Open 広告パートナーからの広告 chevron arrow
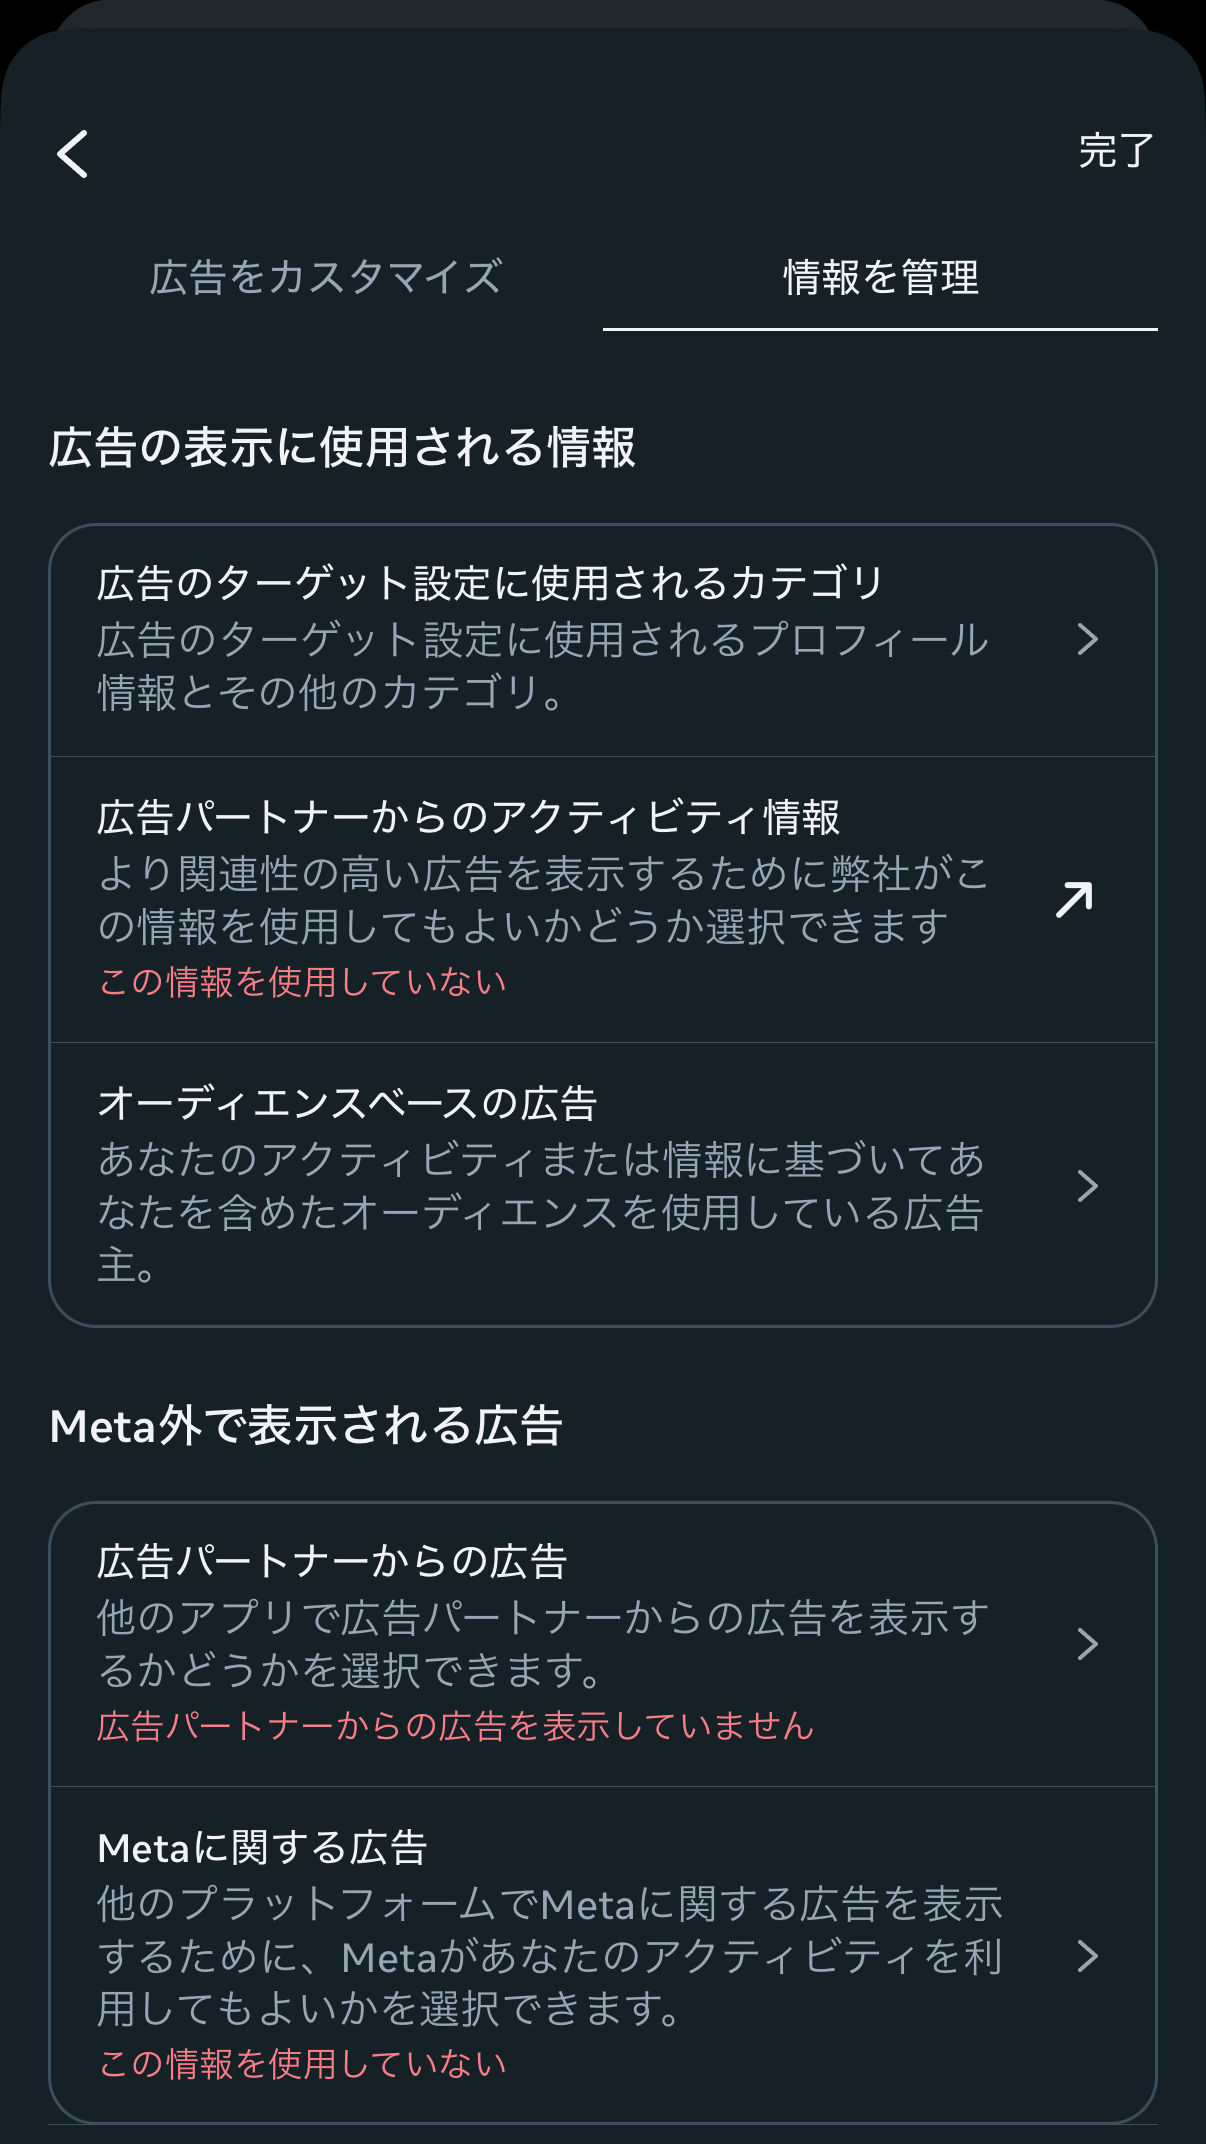1206x2144 pixels. coord(1088,1644)
